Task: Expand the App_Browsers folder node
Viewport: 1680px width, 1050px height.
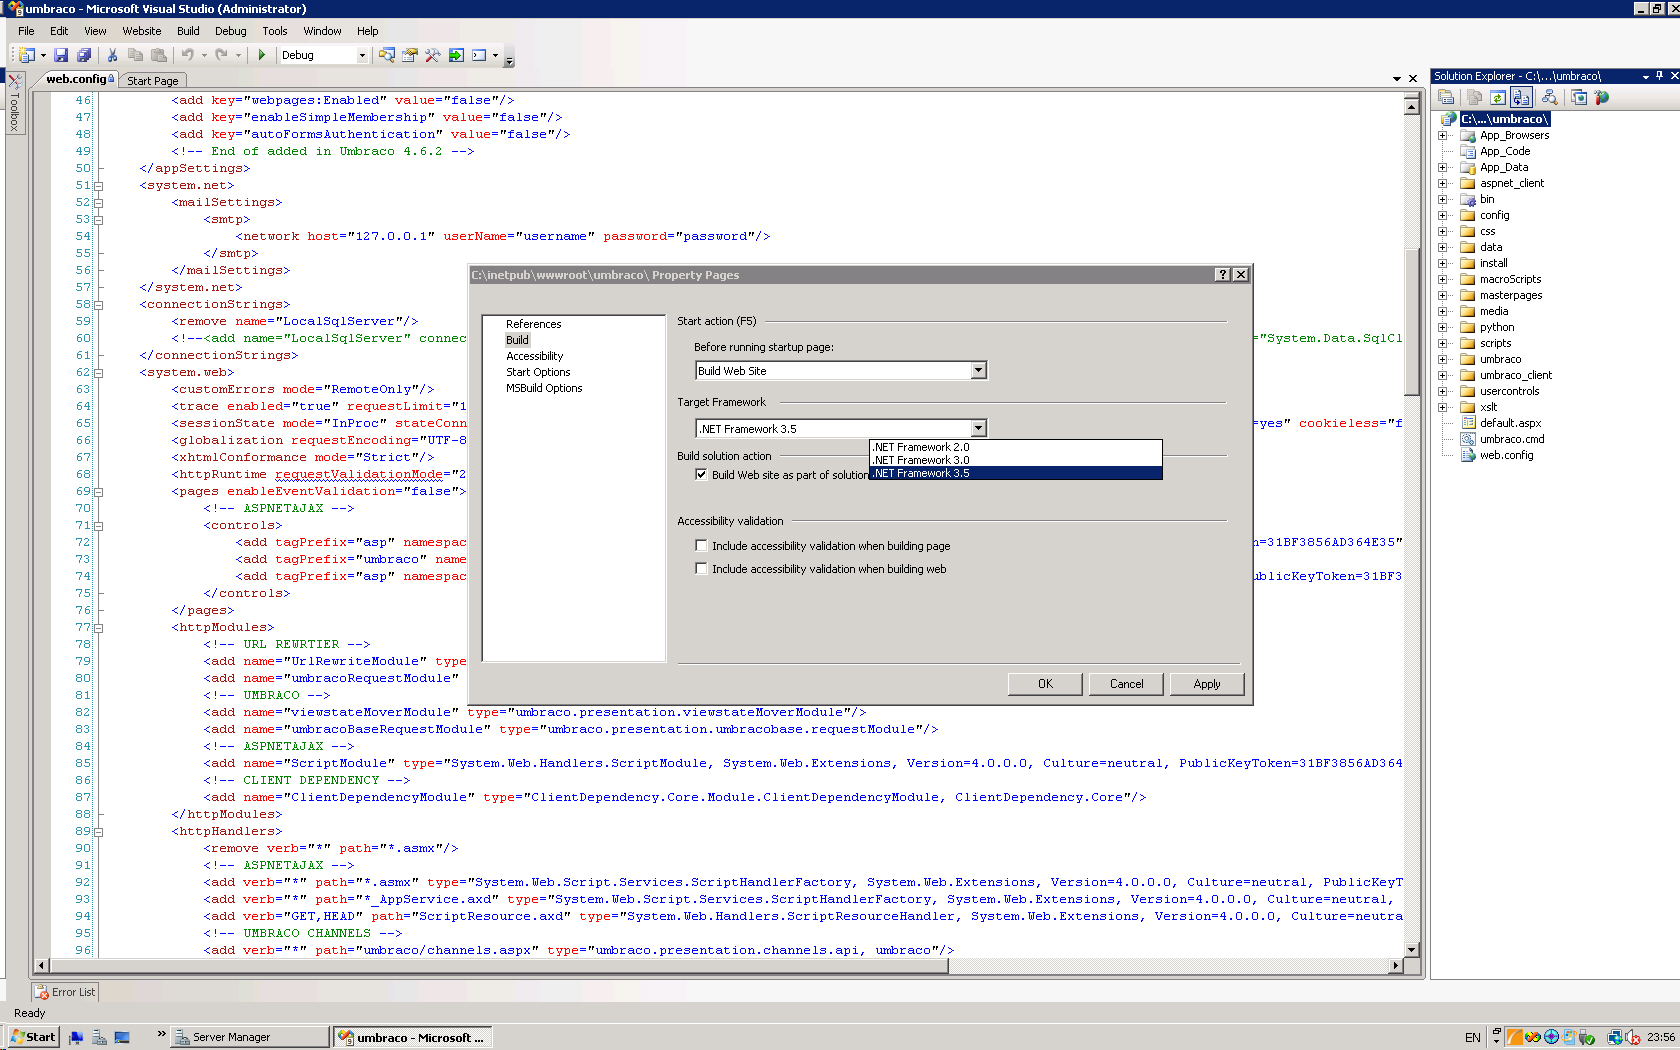Action: pos(1443,136)
